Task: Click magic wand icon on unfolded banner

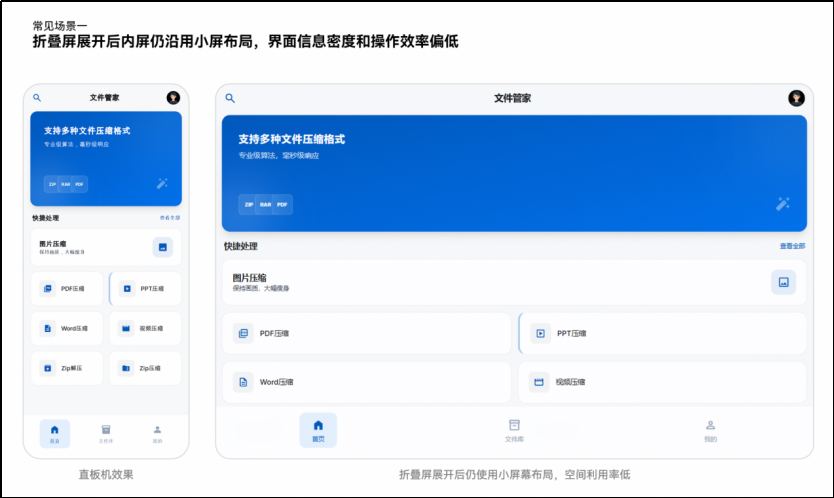Action: click(x=782, y=204)
